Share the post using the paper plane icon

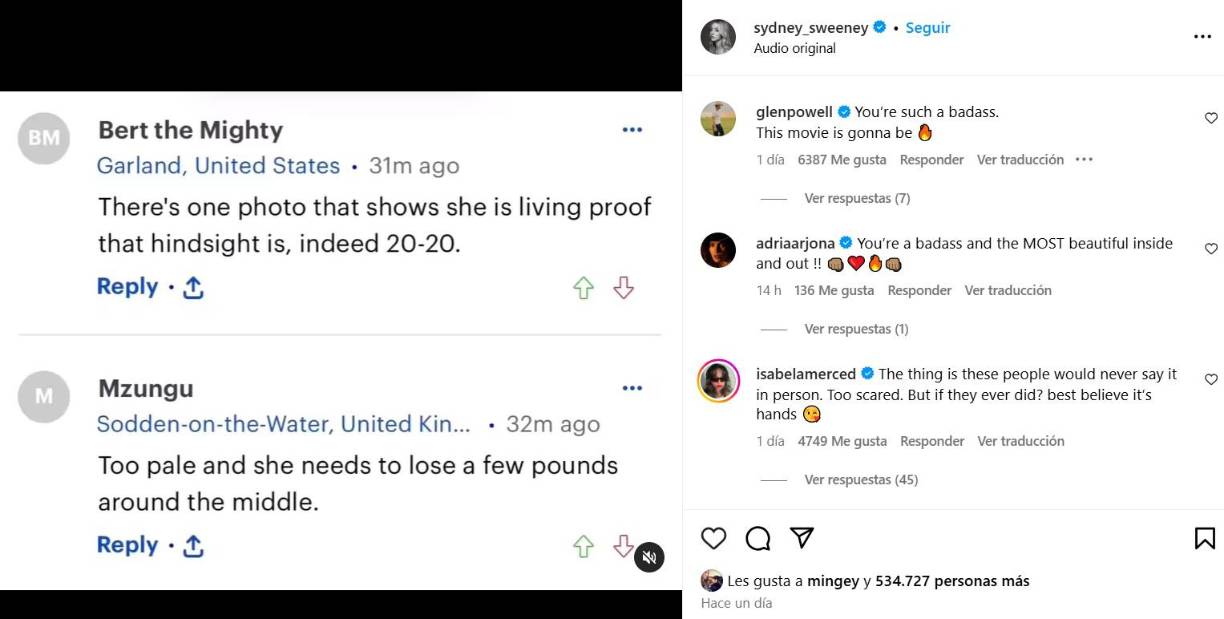801,538
